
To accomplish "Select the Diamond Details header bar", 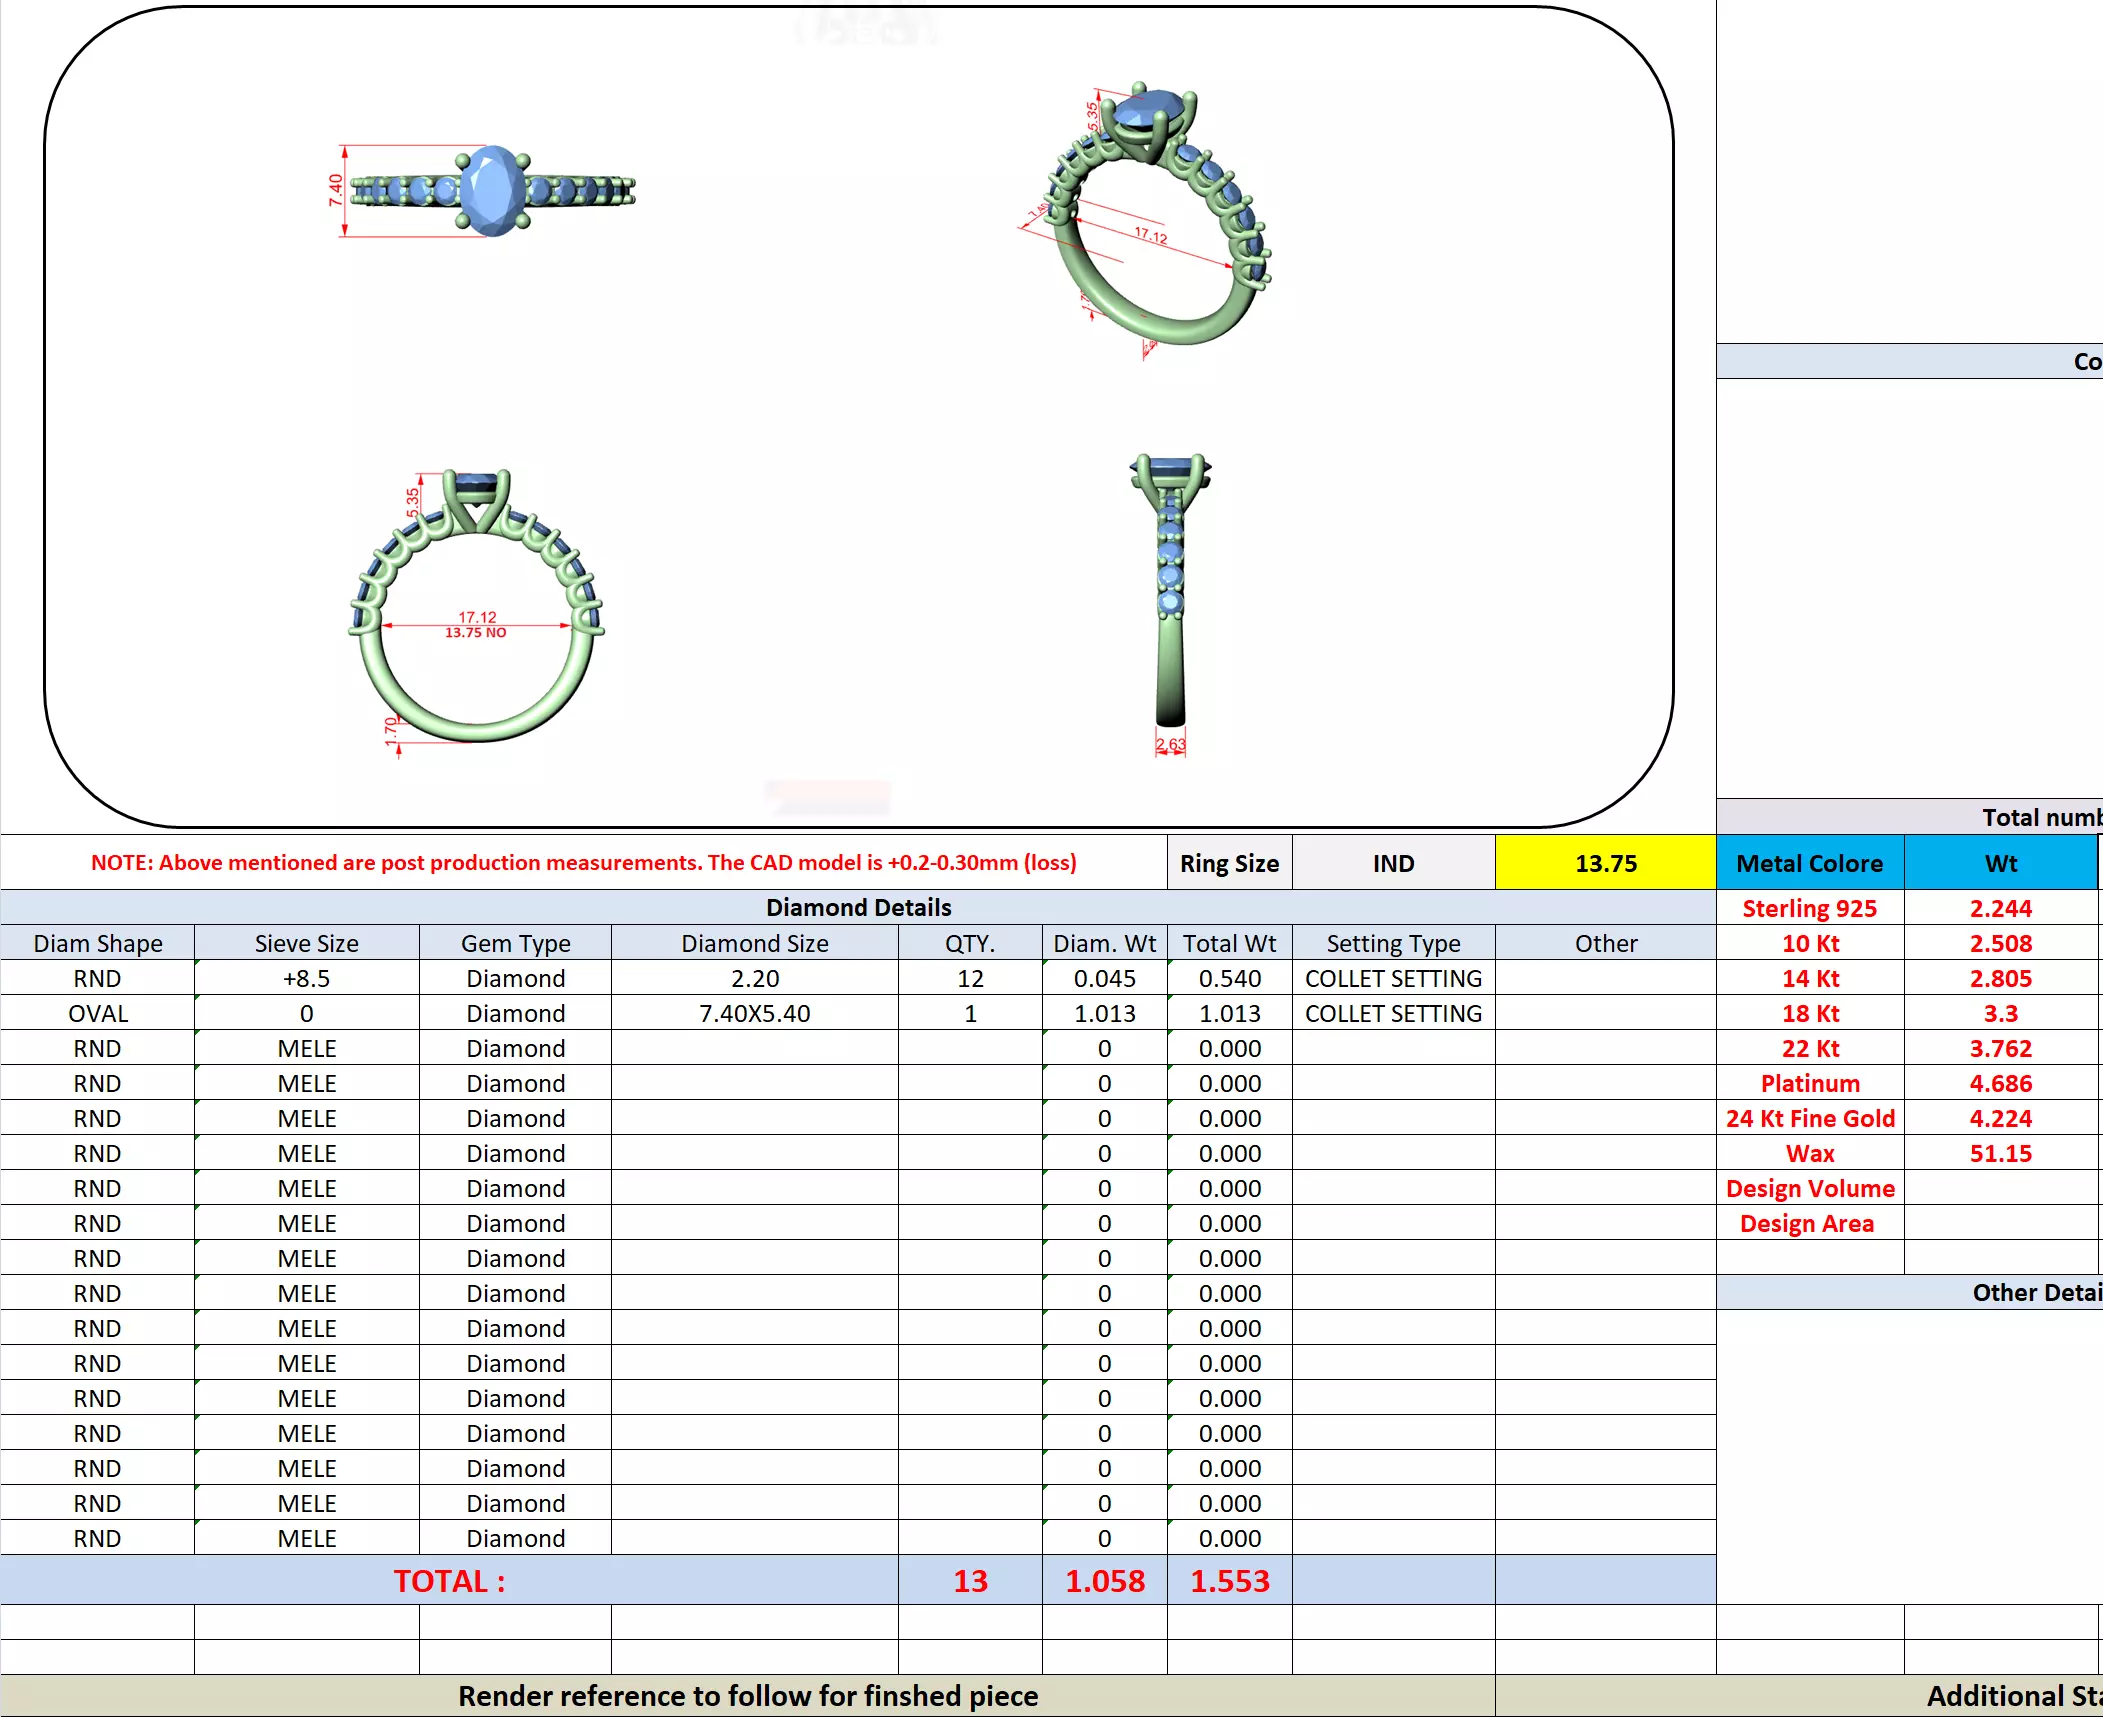I will 858,907.
